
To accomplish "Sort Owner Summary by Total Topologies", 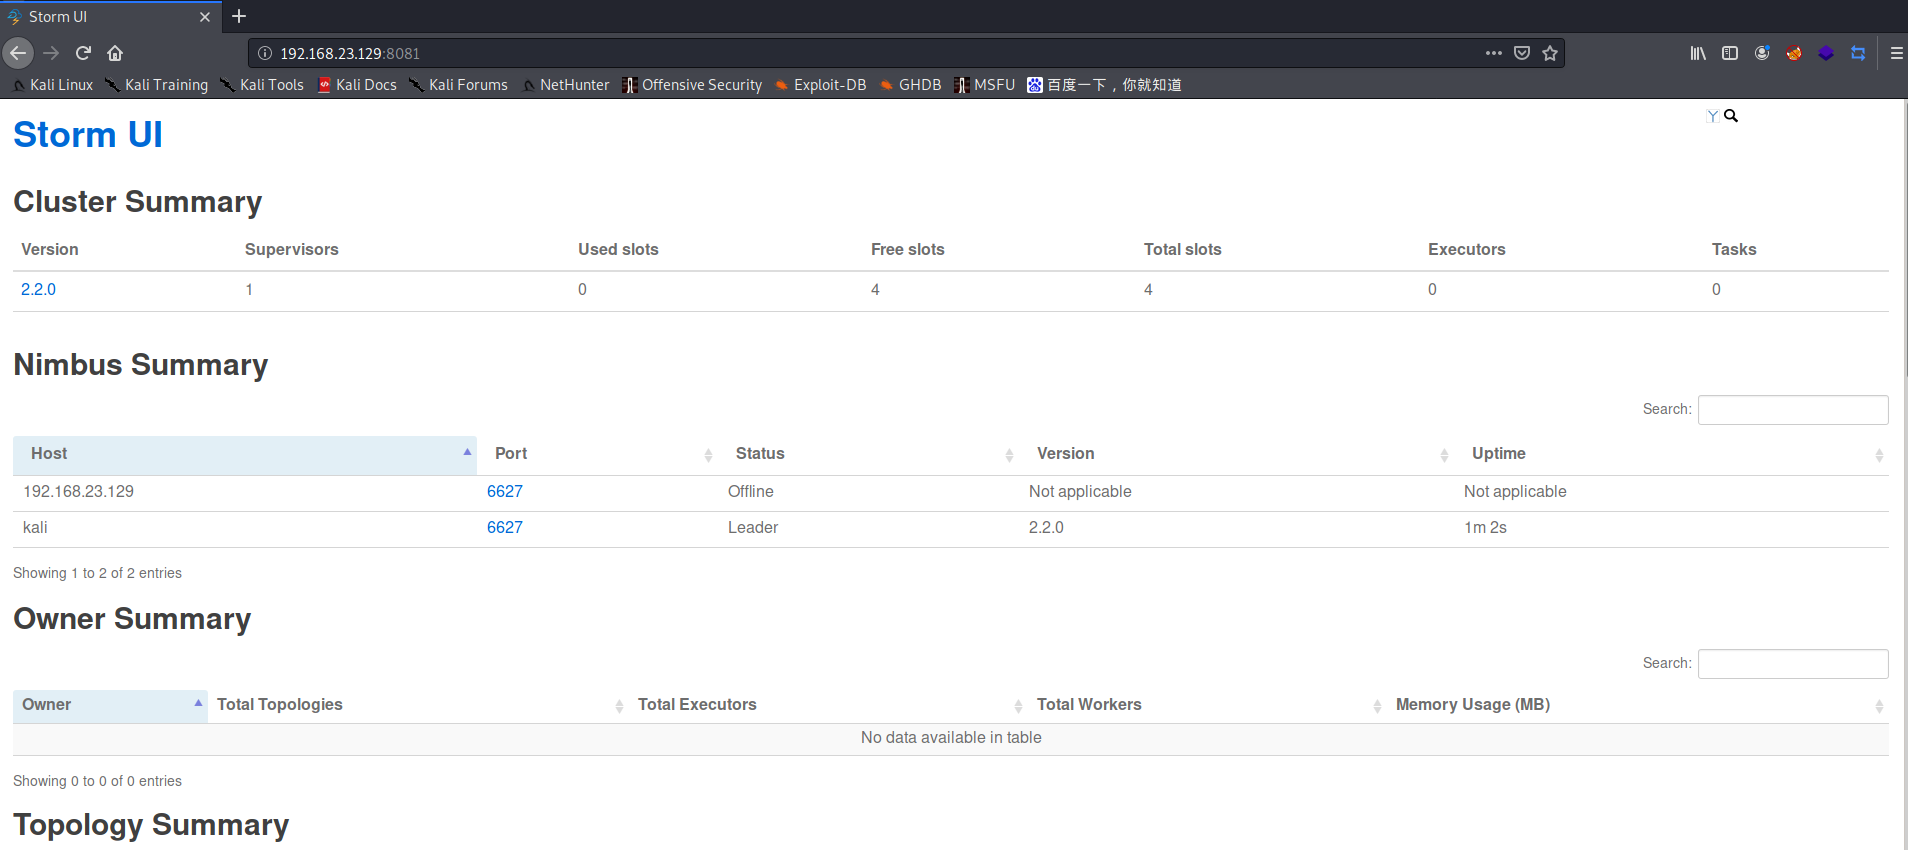I will tap(418, 705).
